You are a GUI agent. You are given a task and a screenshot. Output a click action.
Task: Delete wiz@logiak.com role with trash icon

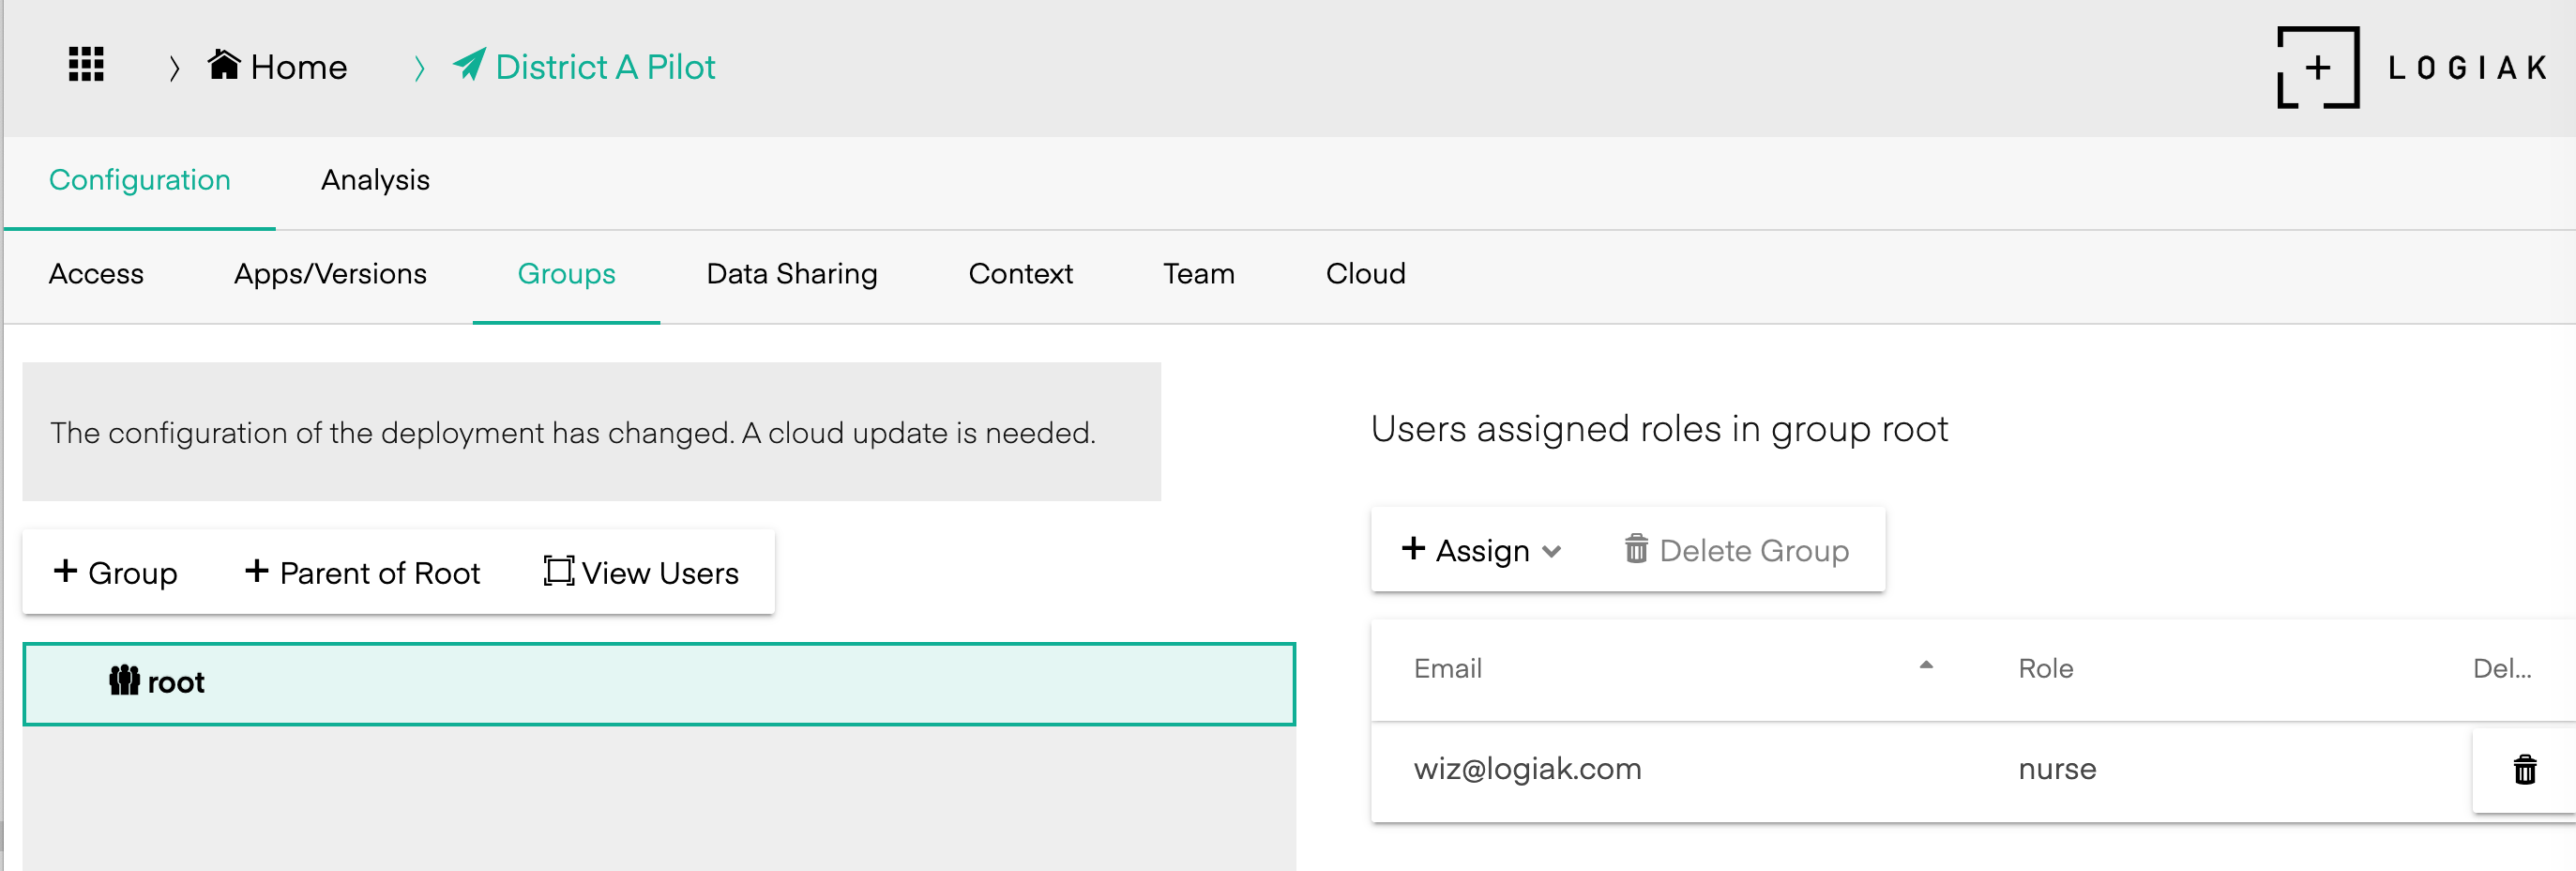[2524, 769]
